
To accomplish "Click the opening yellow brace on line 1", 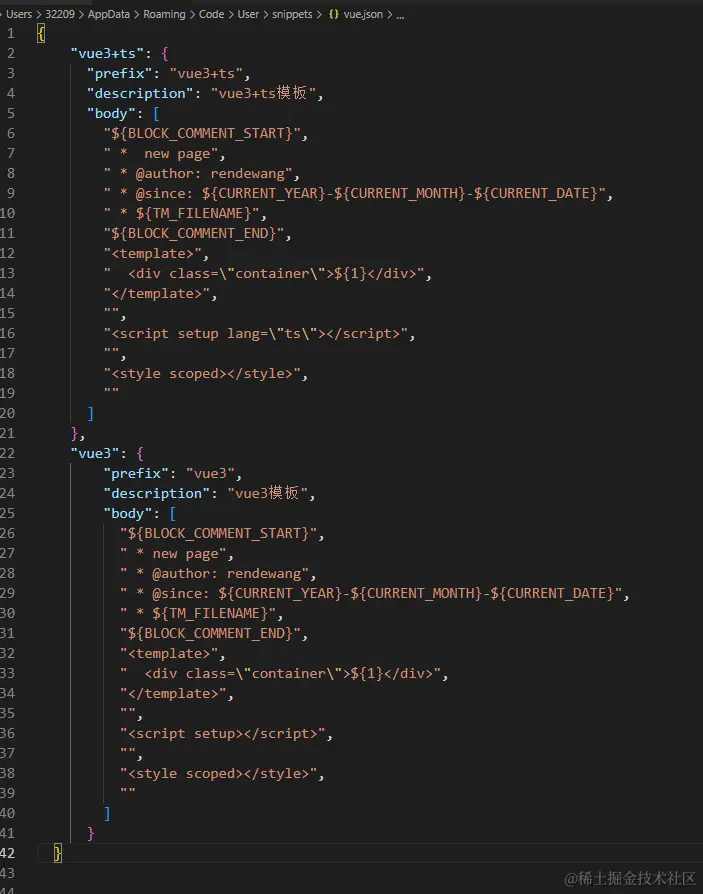I will point(41,34).
